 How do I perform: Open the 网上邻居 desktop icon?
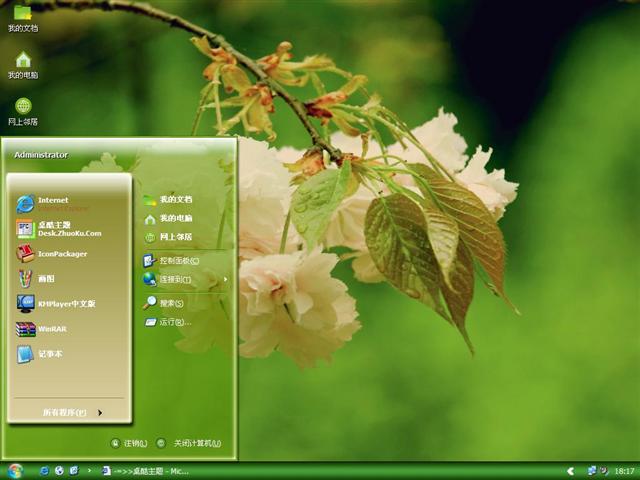pos(23,111)
